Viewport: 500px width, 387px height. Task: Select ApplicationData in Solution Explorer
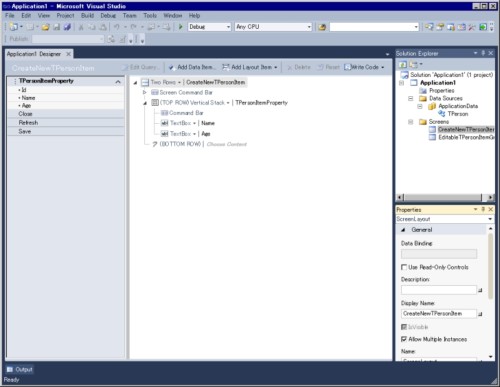click(458, 106)
